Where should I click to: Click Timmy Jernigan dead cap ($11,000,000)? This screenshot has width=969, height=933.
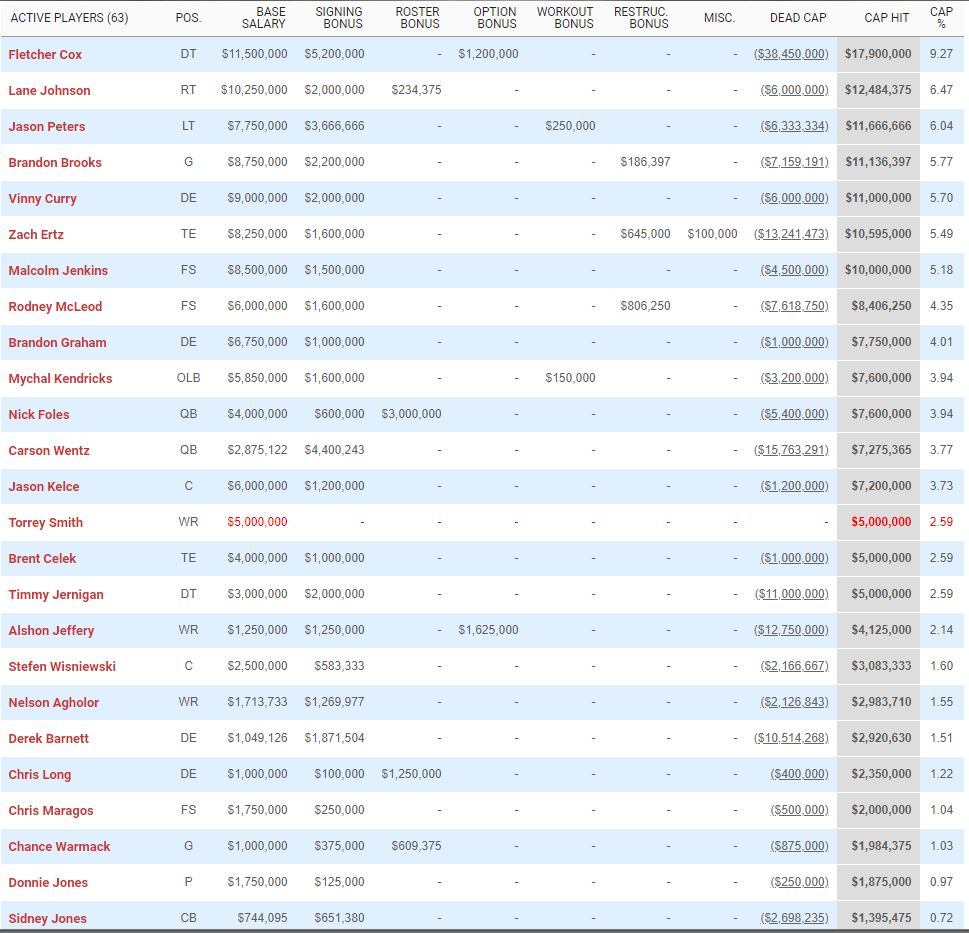[792, 594]
